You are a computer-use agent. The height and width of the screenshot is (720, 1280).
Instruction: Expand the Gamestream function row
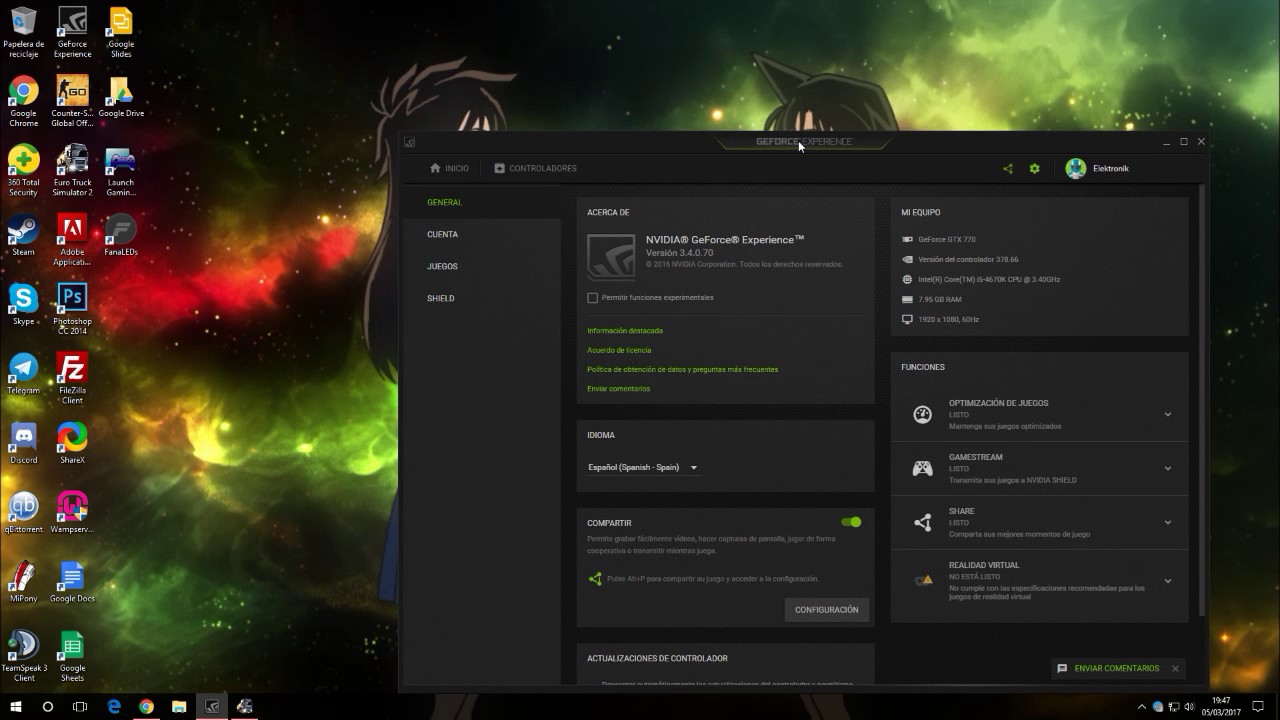click(x=1167, y=468)
